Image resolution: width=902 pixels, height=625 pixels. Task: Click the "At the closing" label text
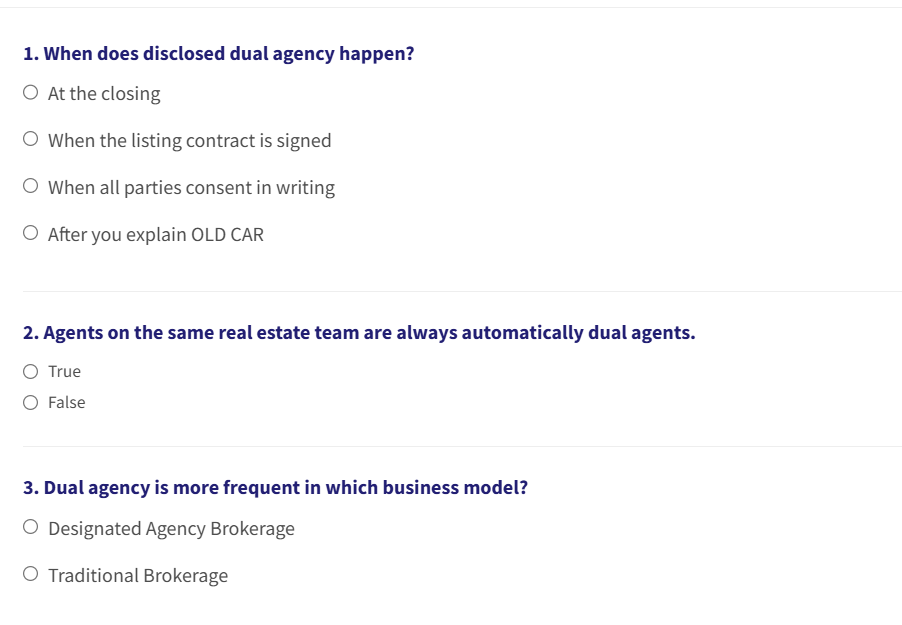click(x=103, y=93)
